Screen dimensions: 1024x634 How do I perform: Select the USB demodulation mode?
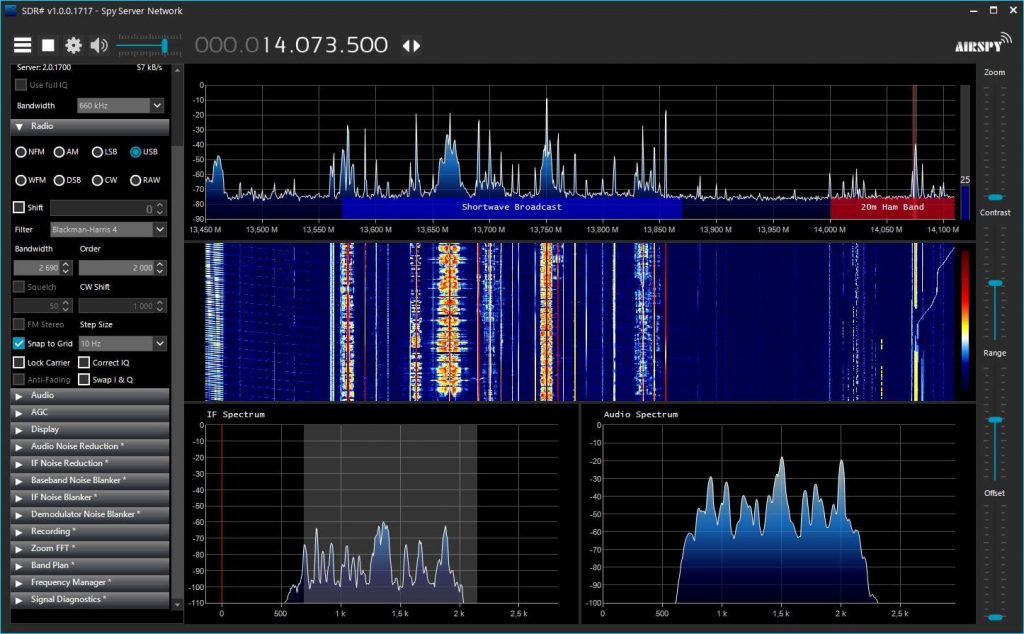pyautogui.click(x=135, y=151)
